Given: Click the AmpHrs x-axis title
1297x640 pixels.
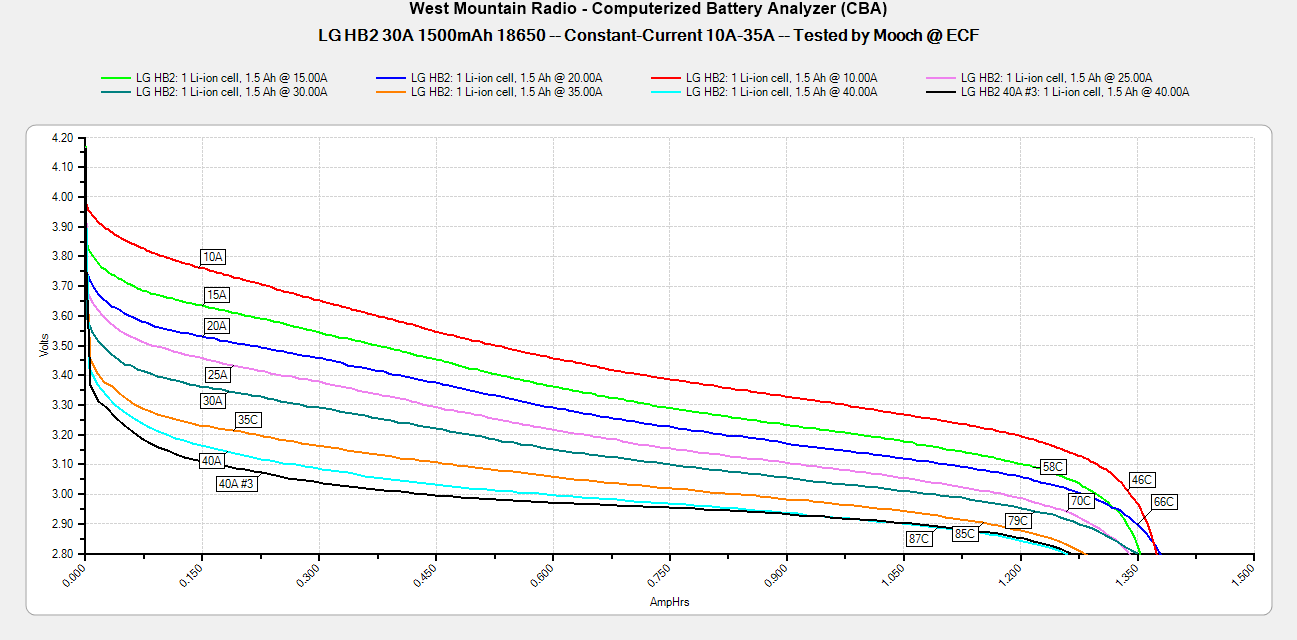Looking at the screenshot, I should (669, 602).
